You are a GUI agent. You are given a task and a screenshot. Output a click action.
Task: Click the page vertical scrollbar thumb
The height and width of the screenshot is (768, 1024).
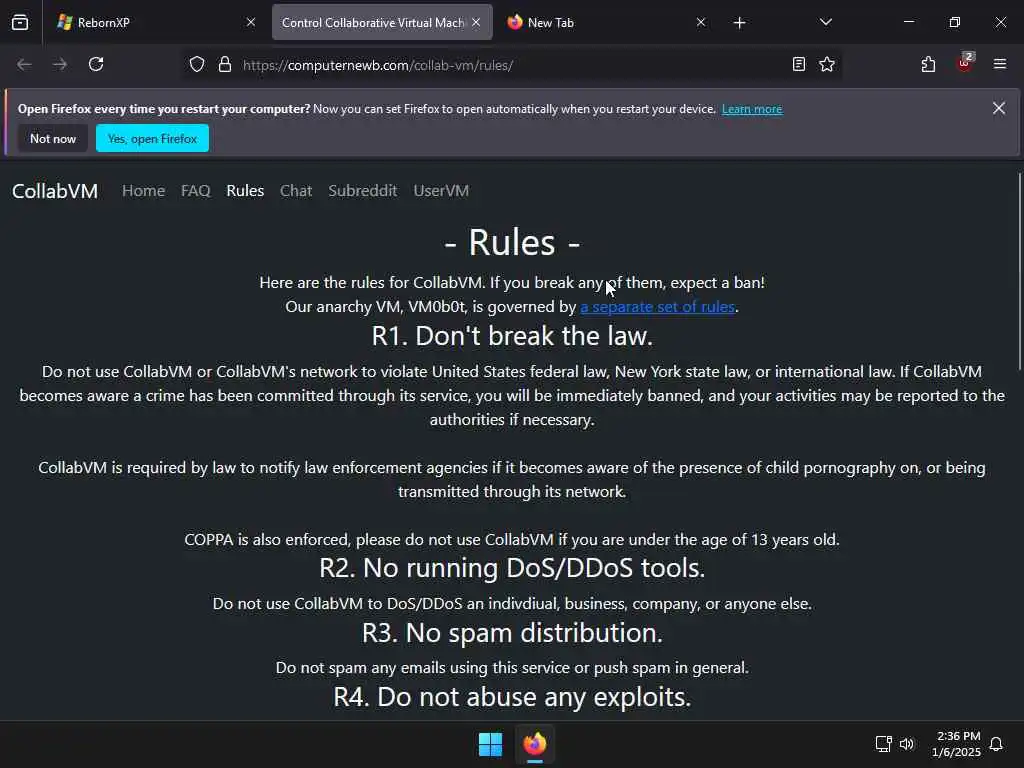pyautogui.click(x=1019, y=271)
